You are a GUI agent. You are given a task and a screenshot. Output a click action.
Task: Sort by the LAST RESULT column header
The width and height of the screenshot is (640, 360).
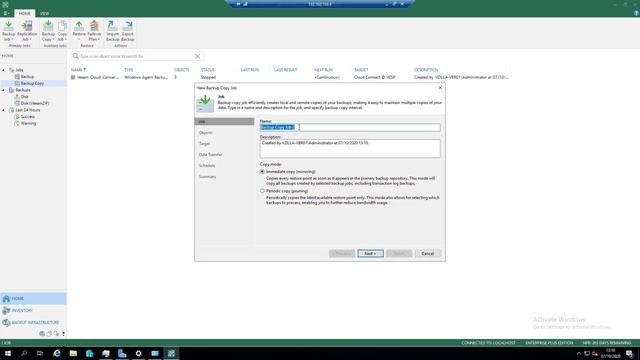pyautogui.click(x=285, y=70)
